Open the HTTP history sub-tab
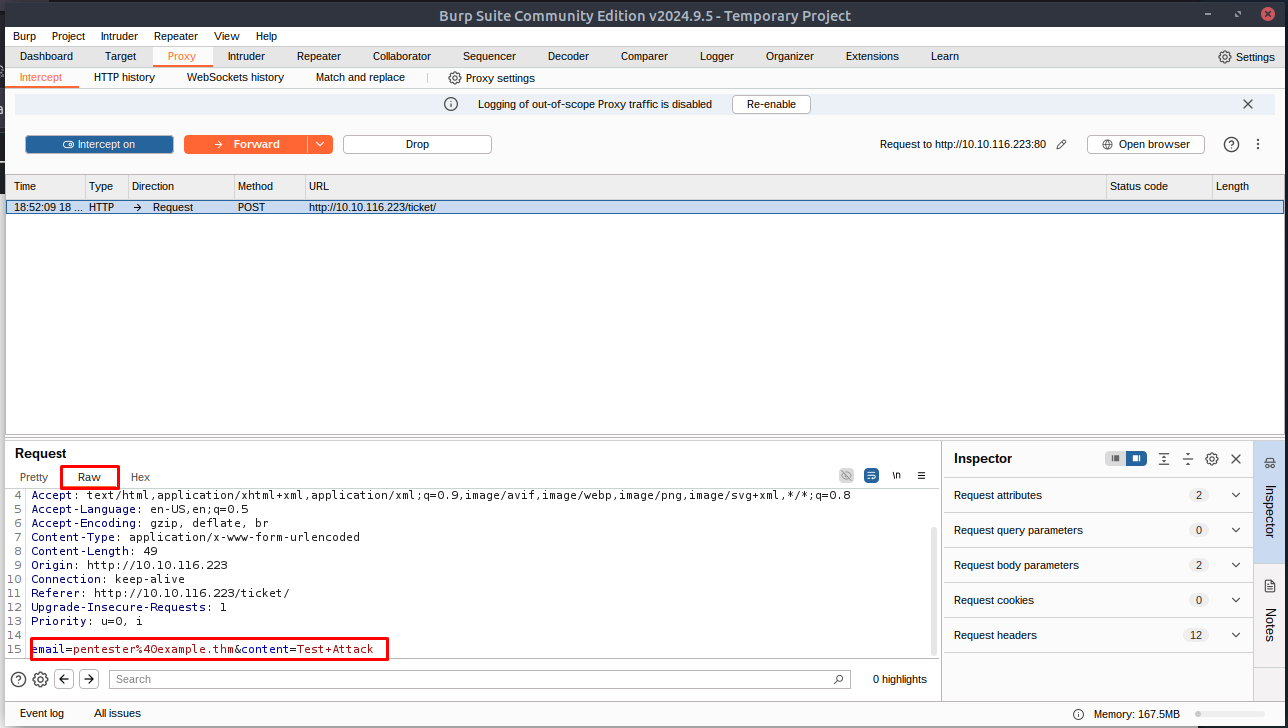Screen dimensions: 1288x728 (x=124, y=78)
